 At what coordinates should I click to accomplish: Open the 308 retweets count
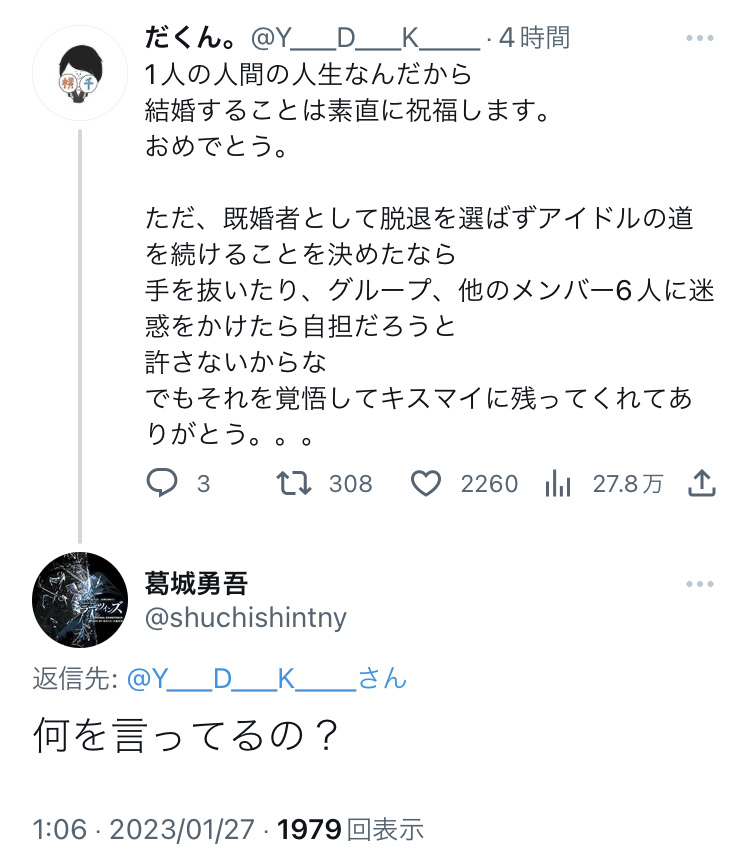pos(350,484)
